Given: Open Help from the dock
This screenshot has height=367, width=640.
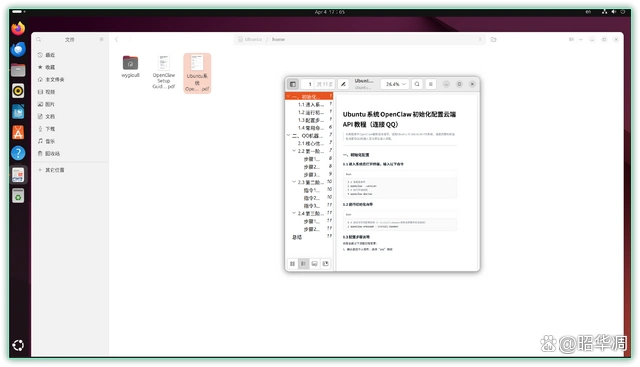Looking at the screenshot, I should point(18,153).
